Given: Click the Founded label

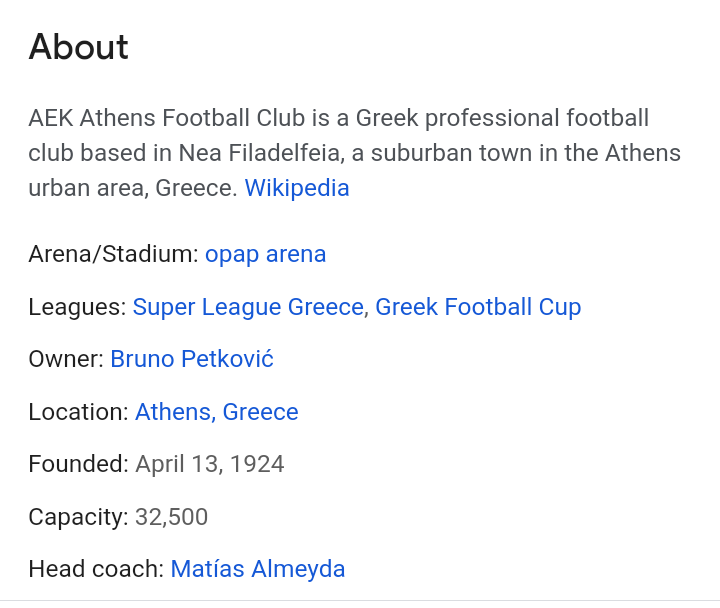Looking at the screenshot, I should (79, 464).
